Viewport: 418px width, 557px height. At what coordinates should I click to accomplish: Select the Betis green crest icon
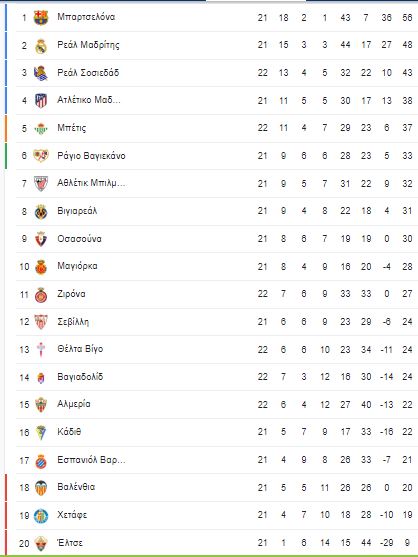(x=41, y=128)
